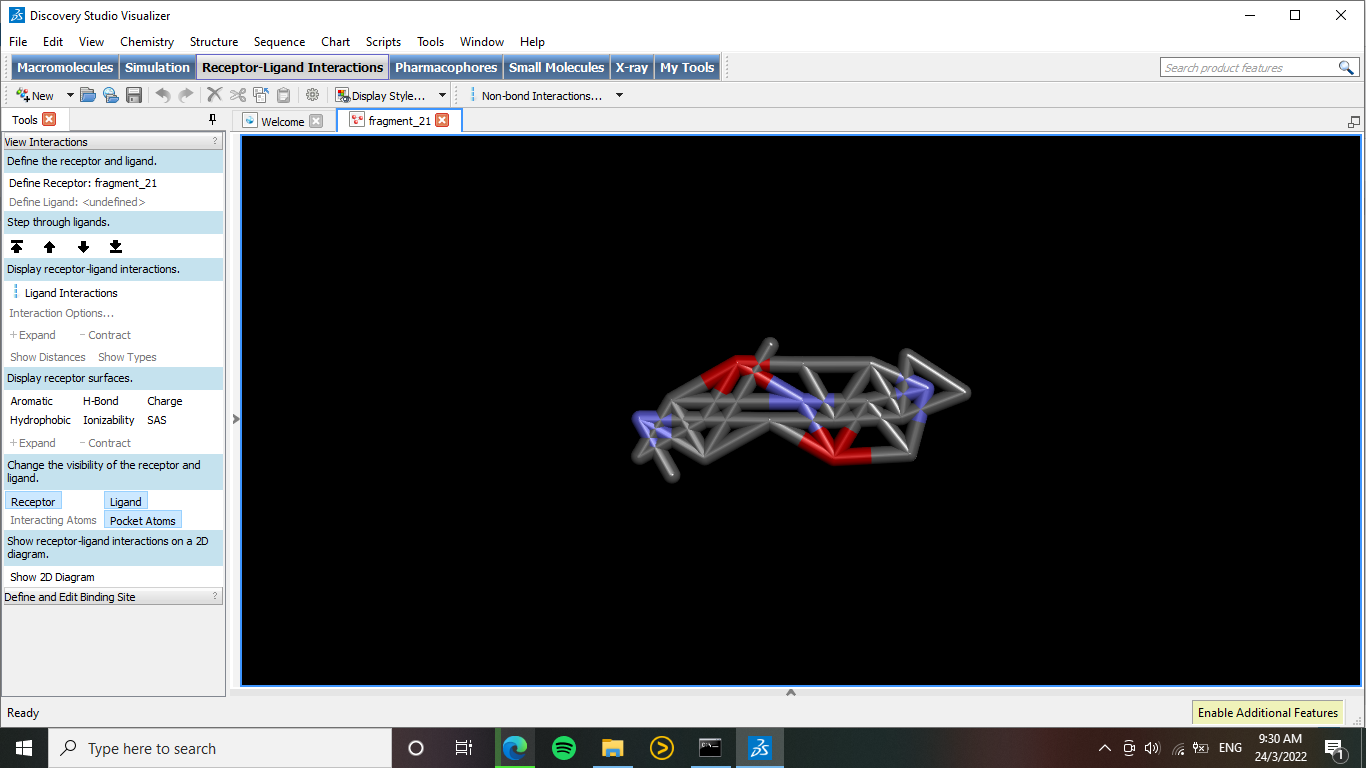Select the Macromolecules toolset tab
The image size is (1366, 768).
pyautogui.click(x=65, y=67)
